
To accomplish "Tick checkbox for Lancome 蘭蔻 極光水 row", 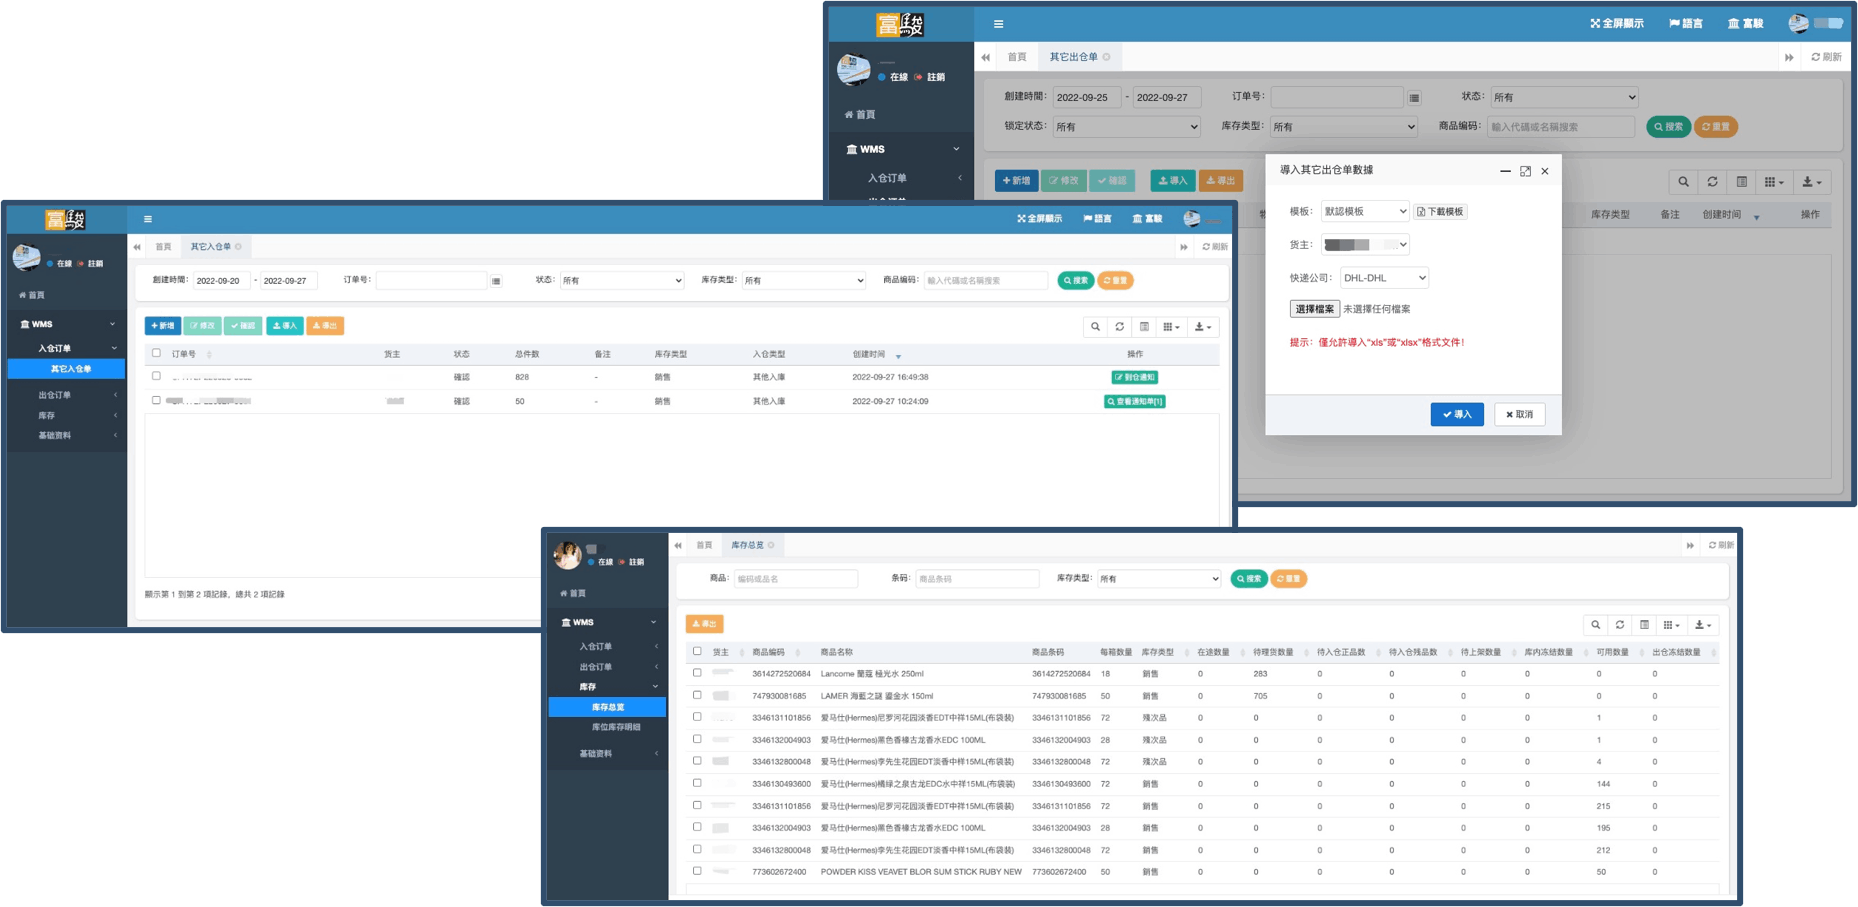I will coord(697,673).
